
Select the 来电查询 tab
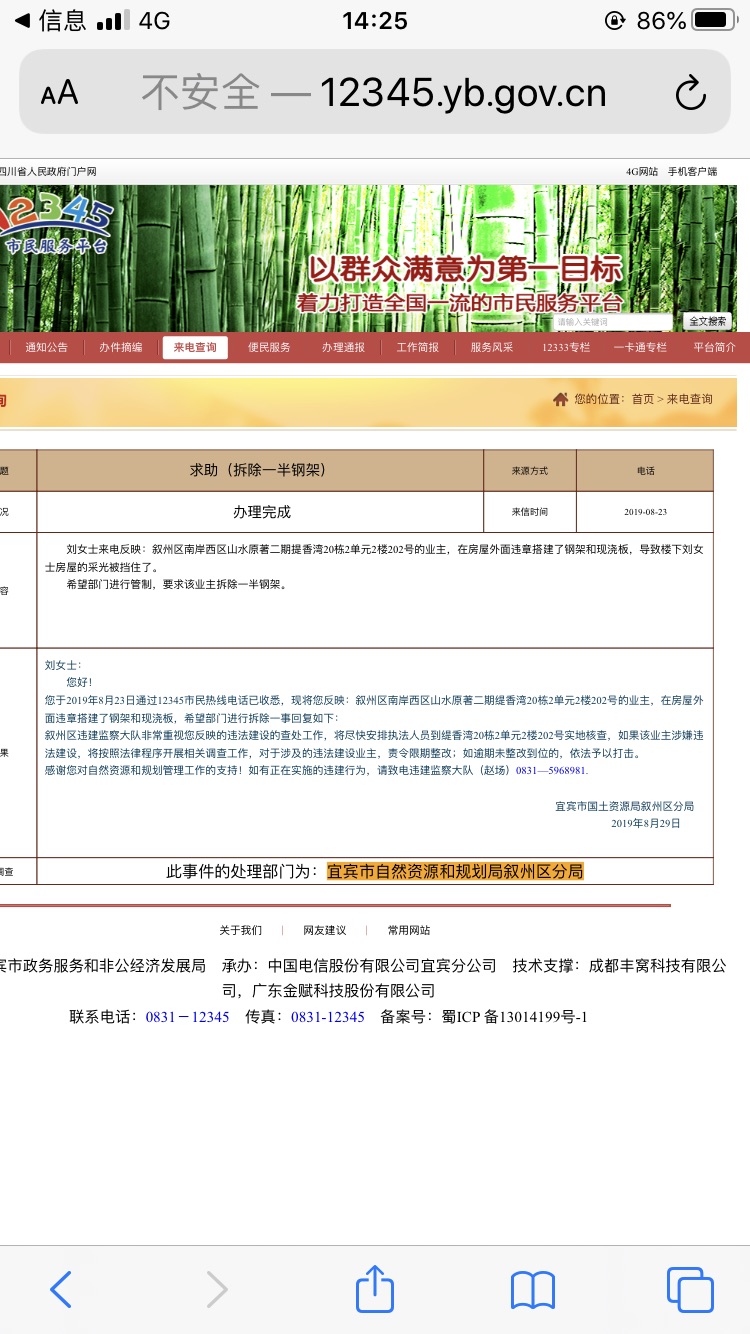click(195, 347)
